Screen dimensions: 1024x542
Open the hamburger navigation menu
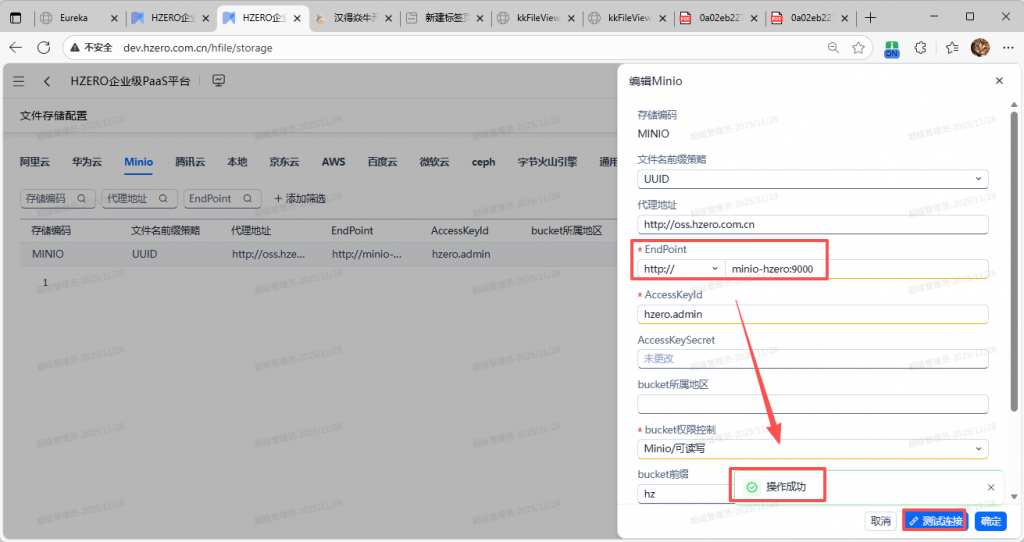19,81
